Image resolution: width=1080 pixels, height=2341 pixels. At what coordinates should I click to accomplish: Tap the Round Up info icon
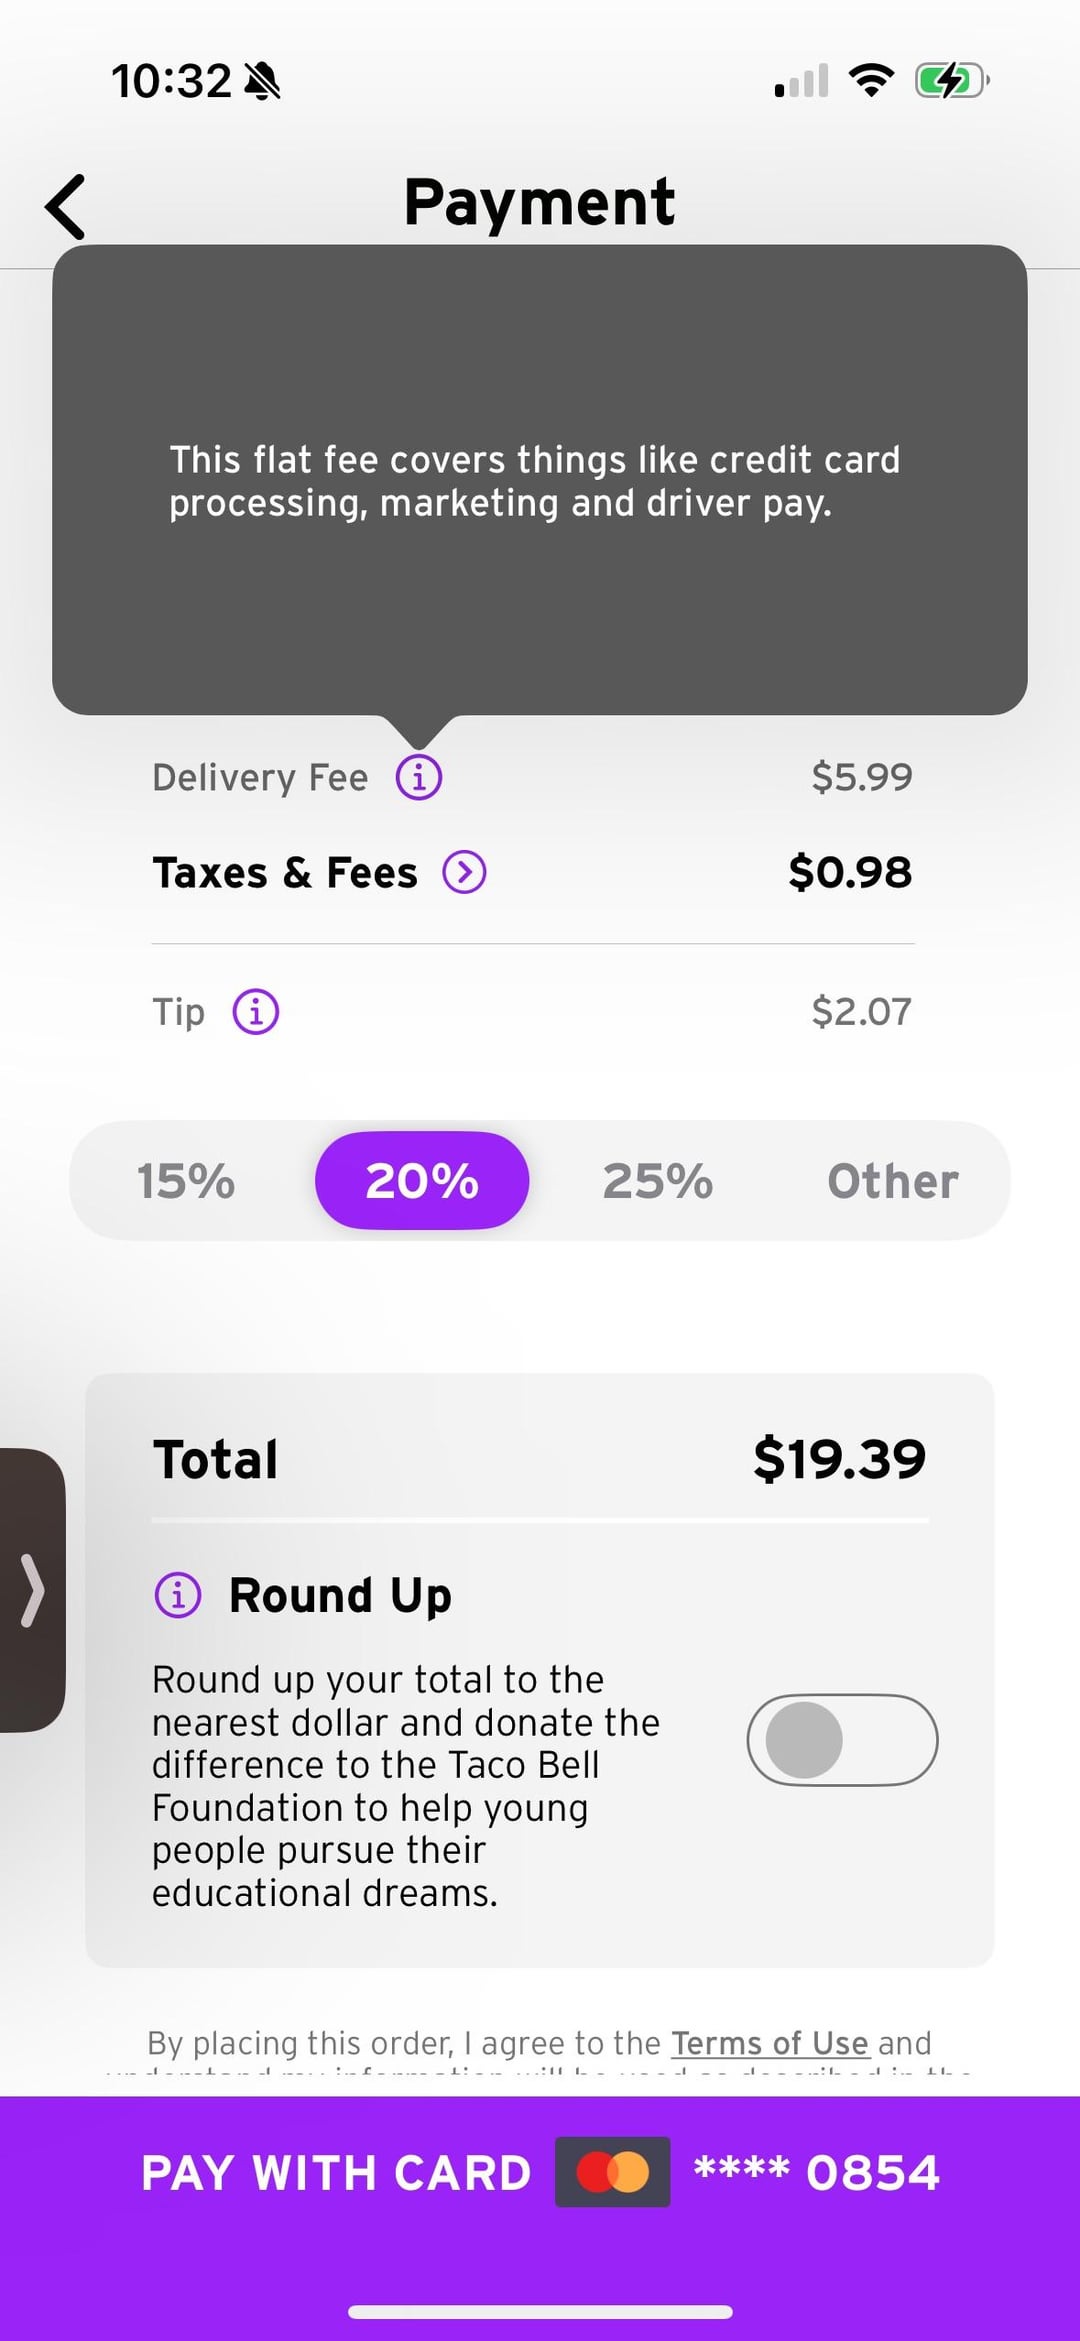click(178, 1595)
